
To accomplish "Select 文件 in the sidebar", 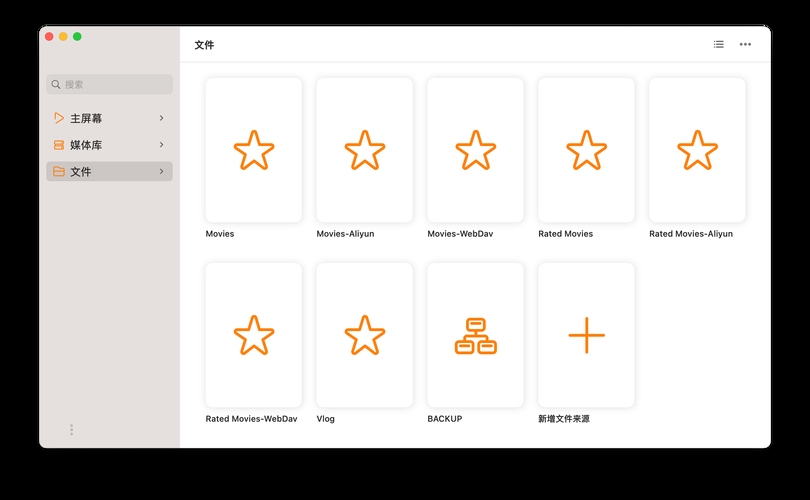I will [x=110, y=171].
